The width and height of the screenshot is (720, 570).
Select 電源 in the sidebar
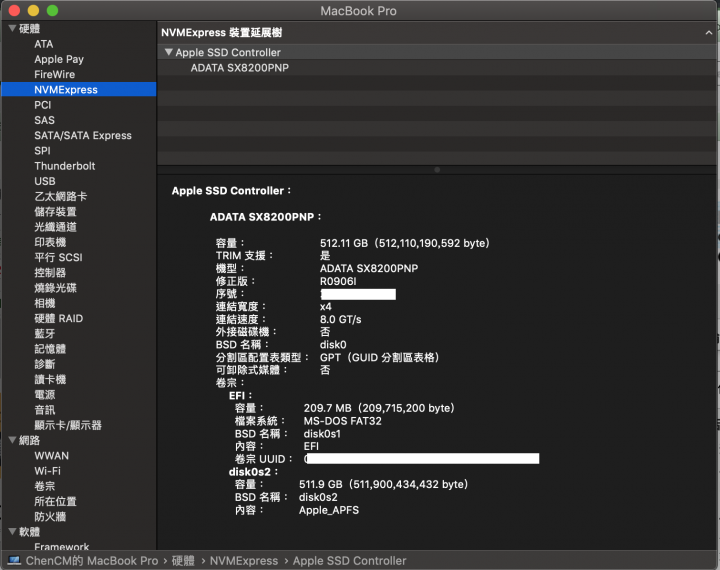tap(45, 395)
